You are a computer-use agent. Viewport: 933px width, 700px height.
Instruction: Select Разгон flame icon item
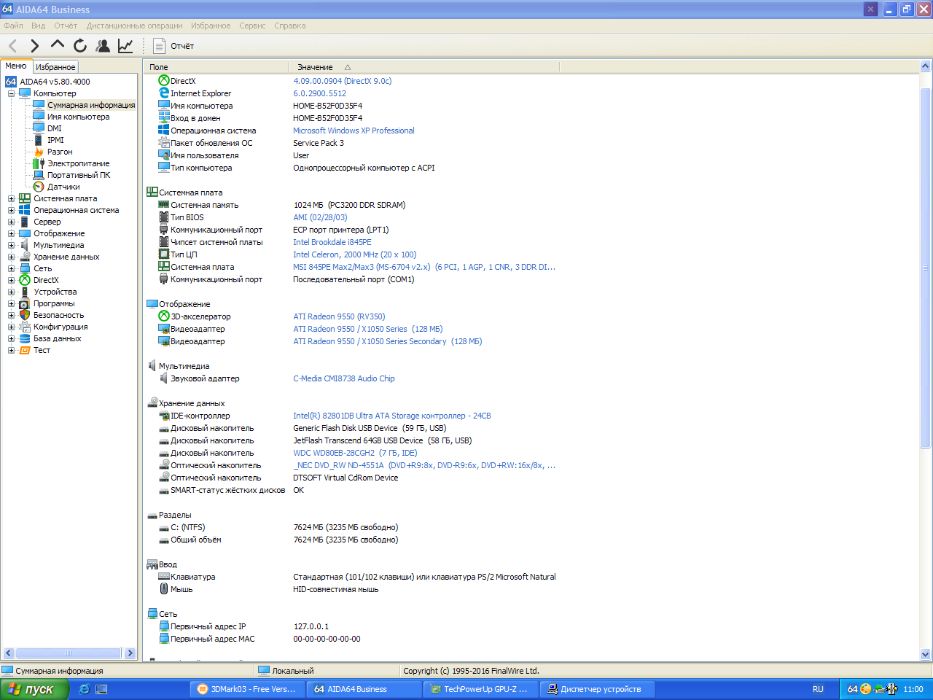pyautogui.click(x=39, y=152)
